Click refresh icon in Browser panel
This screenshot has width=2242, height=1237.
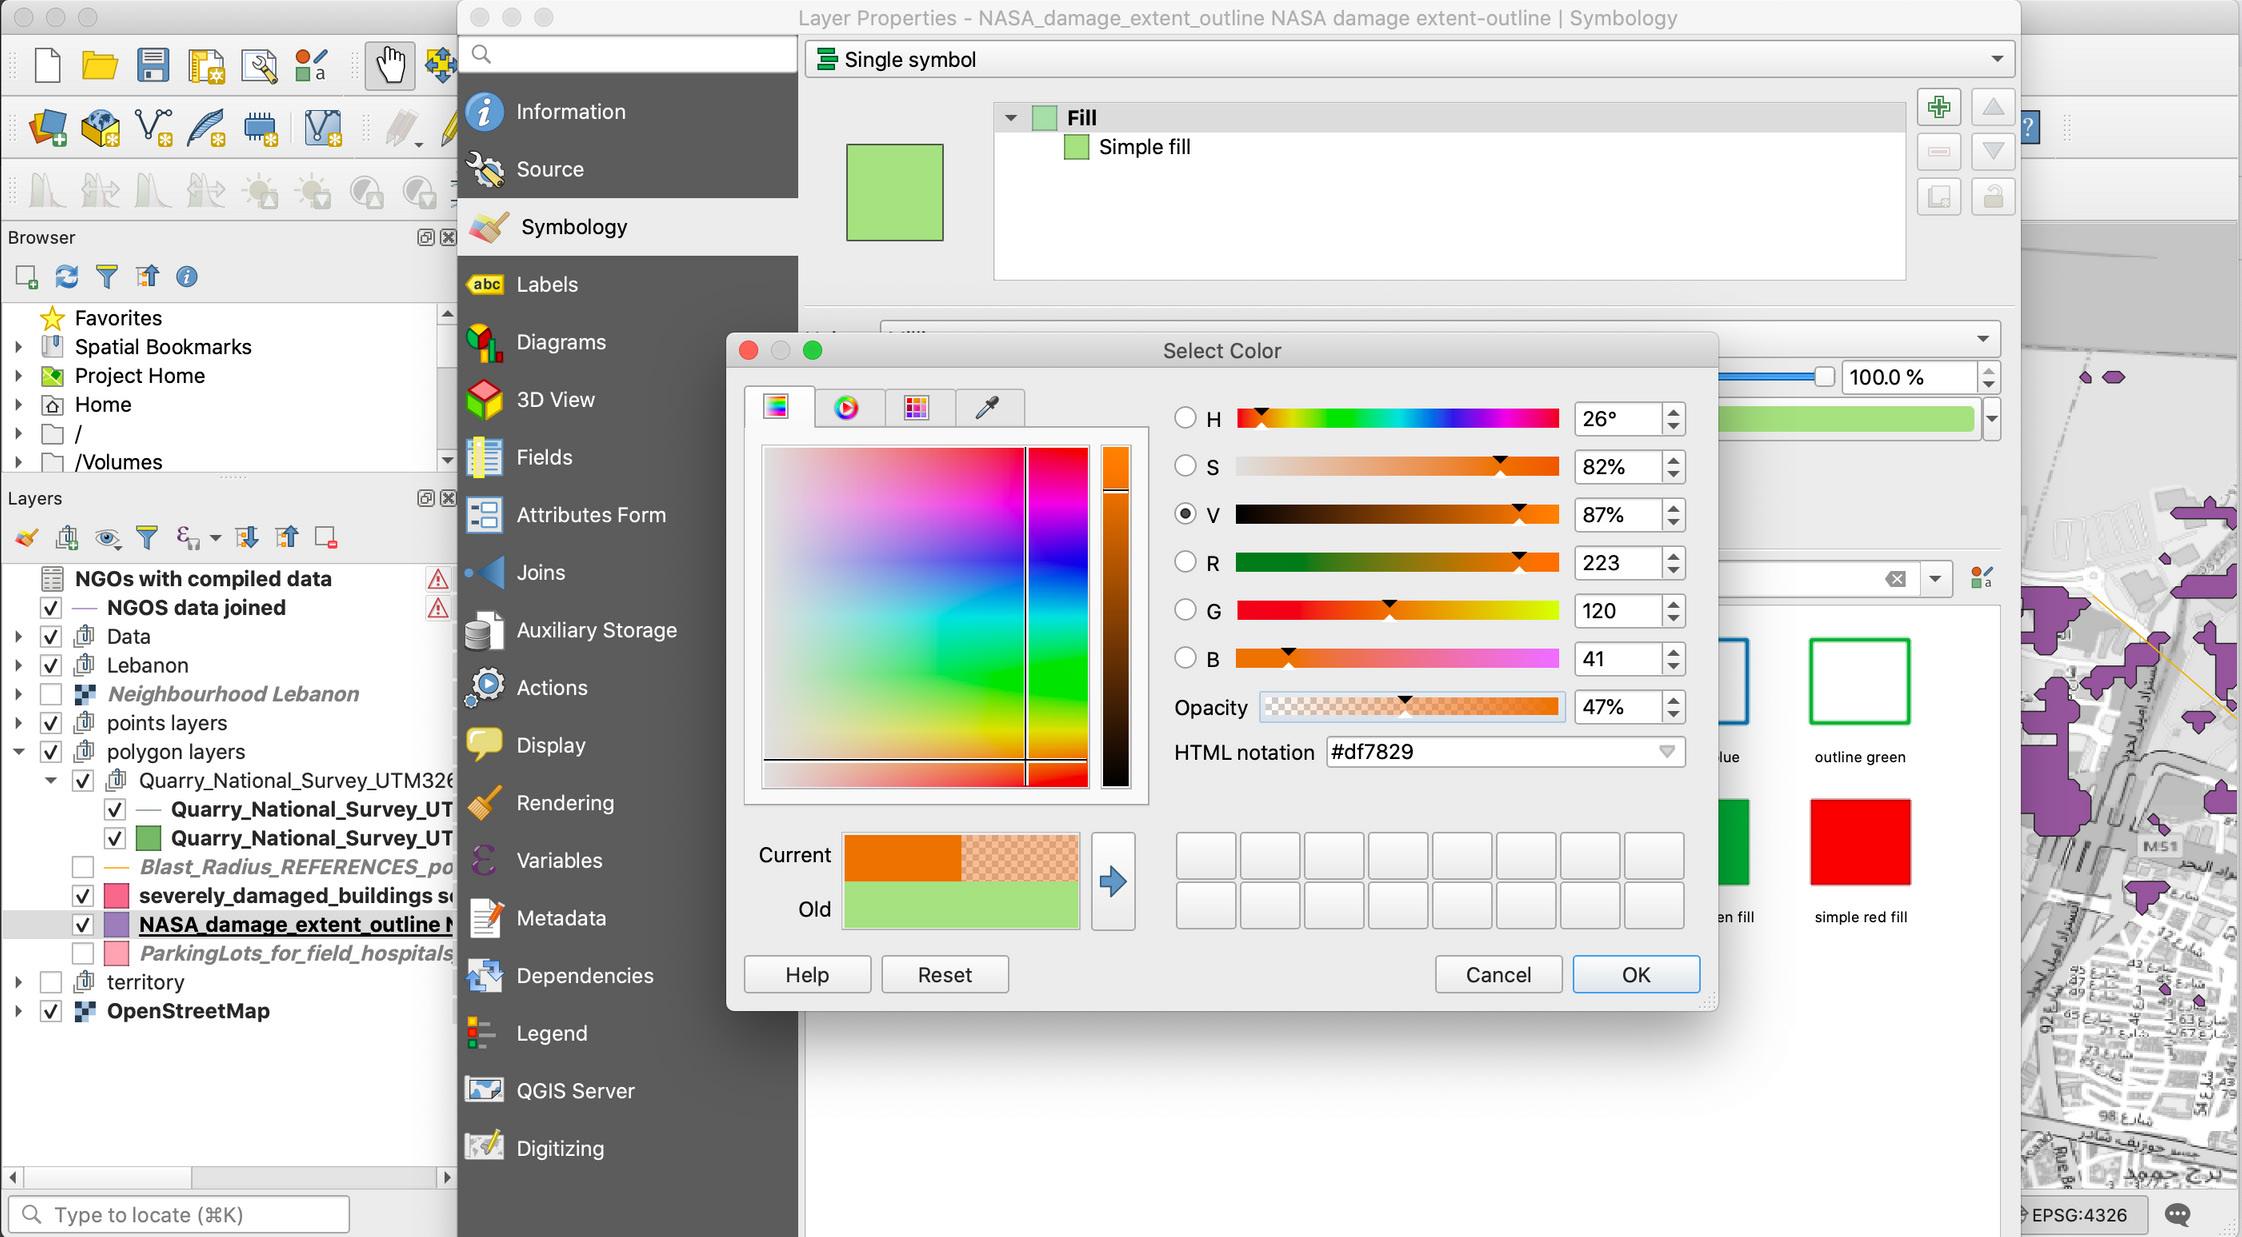tap(67, 277)
